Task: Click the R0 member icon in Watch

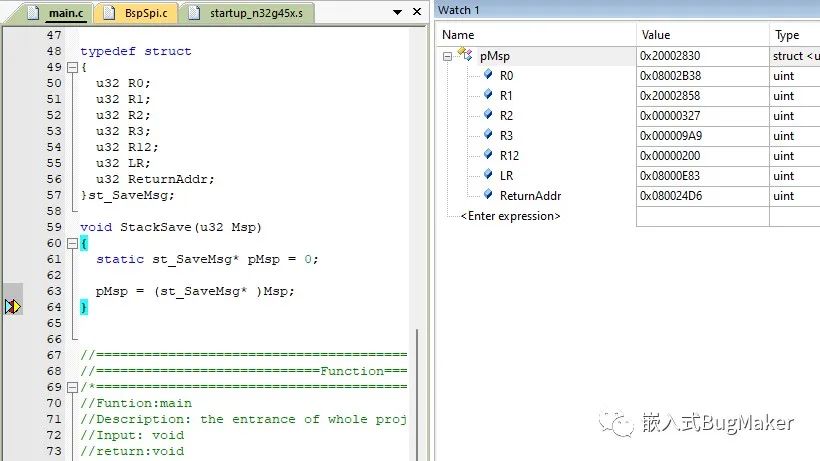Action: click(x=488, y=74)
